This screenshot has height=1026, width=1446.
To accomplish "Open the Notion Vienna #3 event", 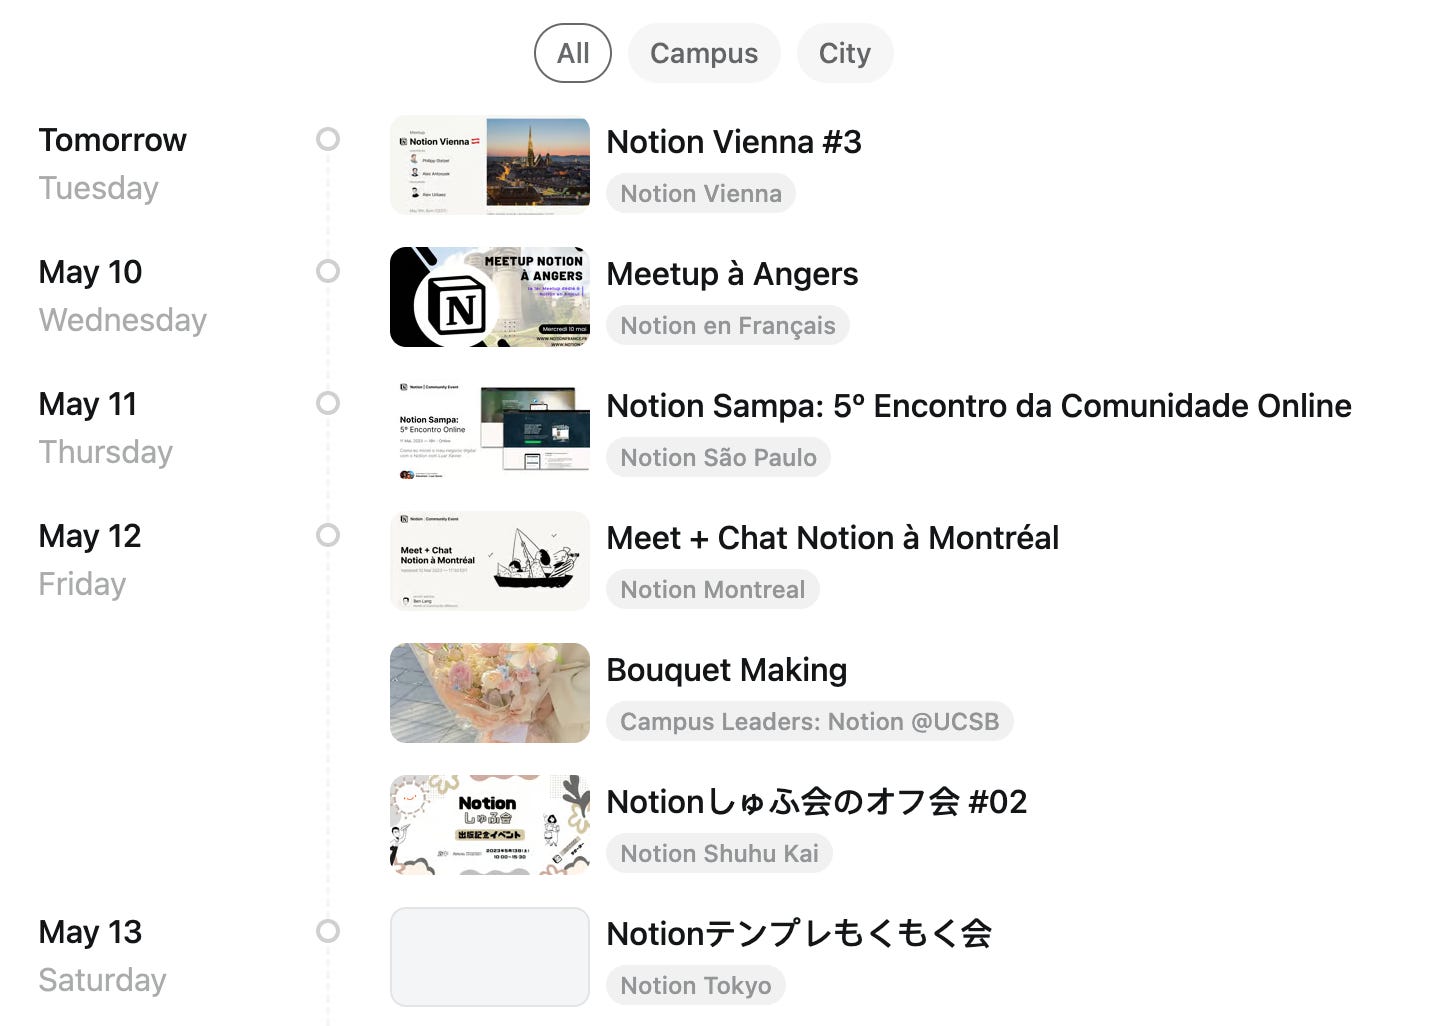I will pos(735,142).
